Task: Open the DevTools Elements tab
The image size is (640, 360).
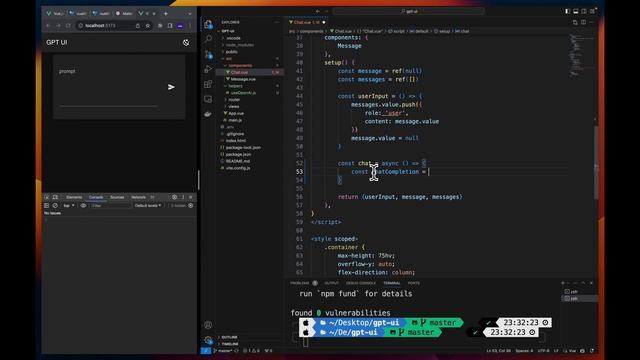Action: pos(74,197)
